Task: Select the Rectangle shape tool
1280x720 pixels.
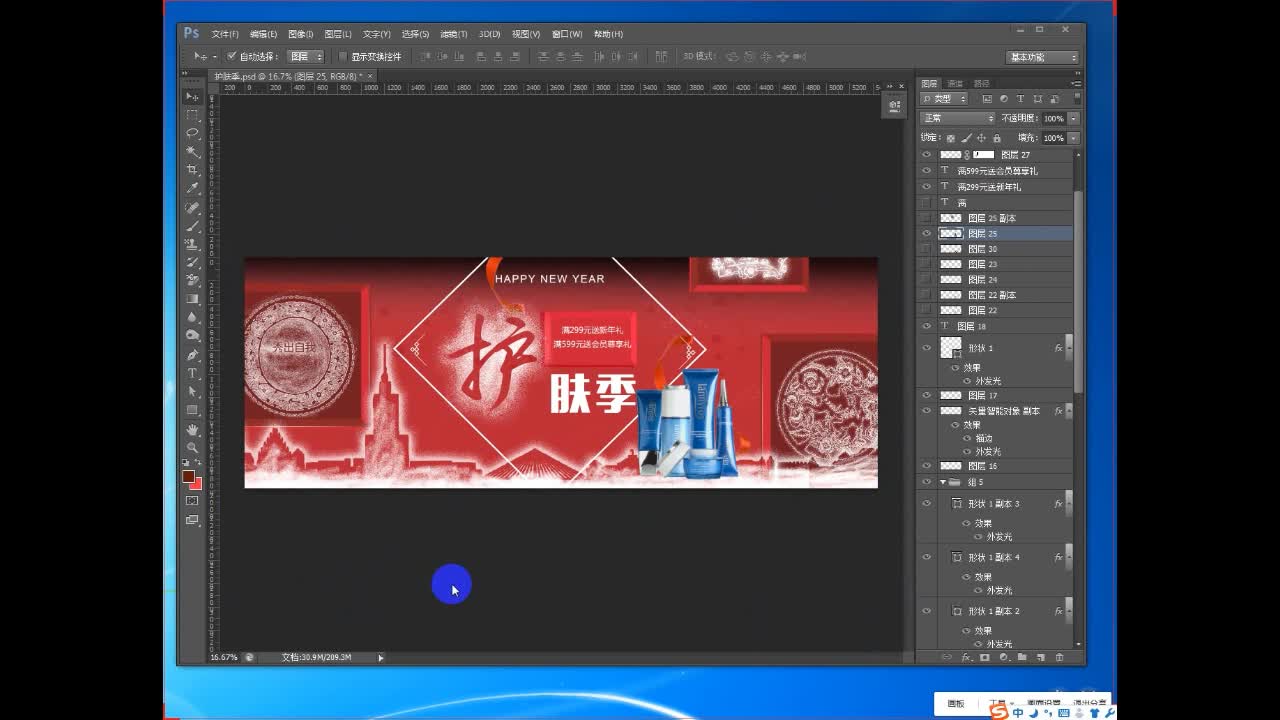Action: 192,410
